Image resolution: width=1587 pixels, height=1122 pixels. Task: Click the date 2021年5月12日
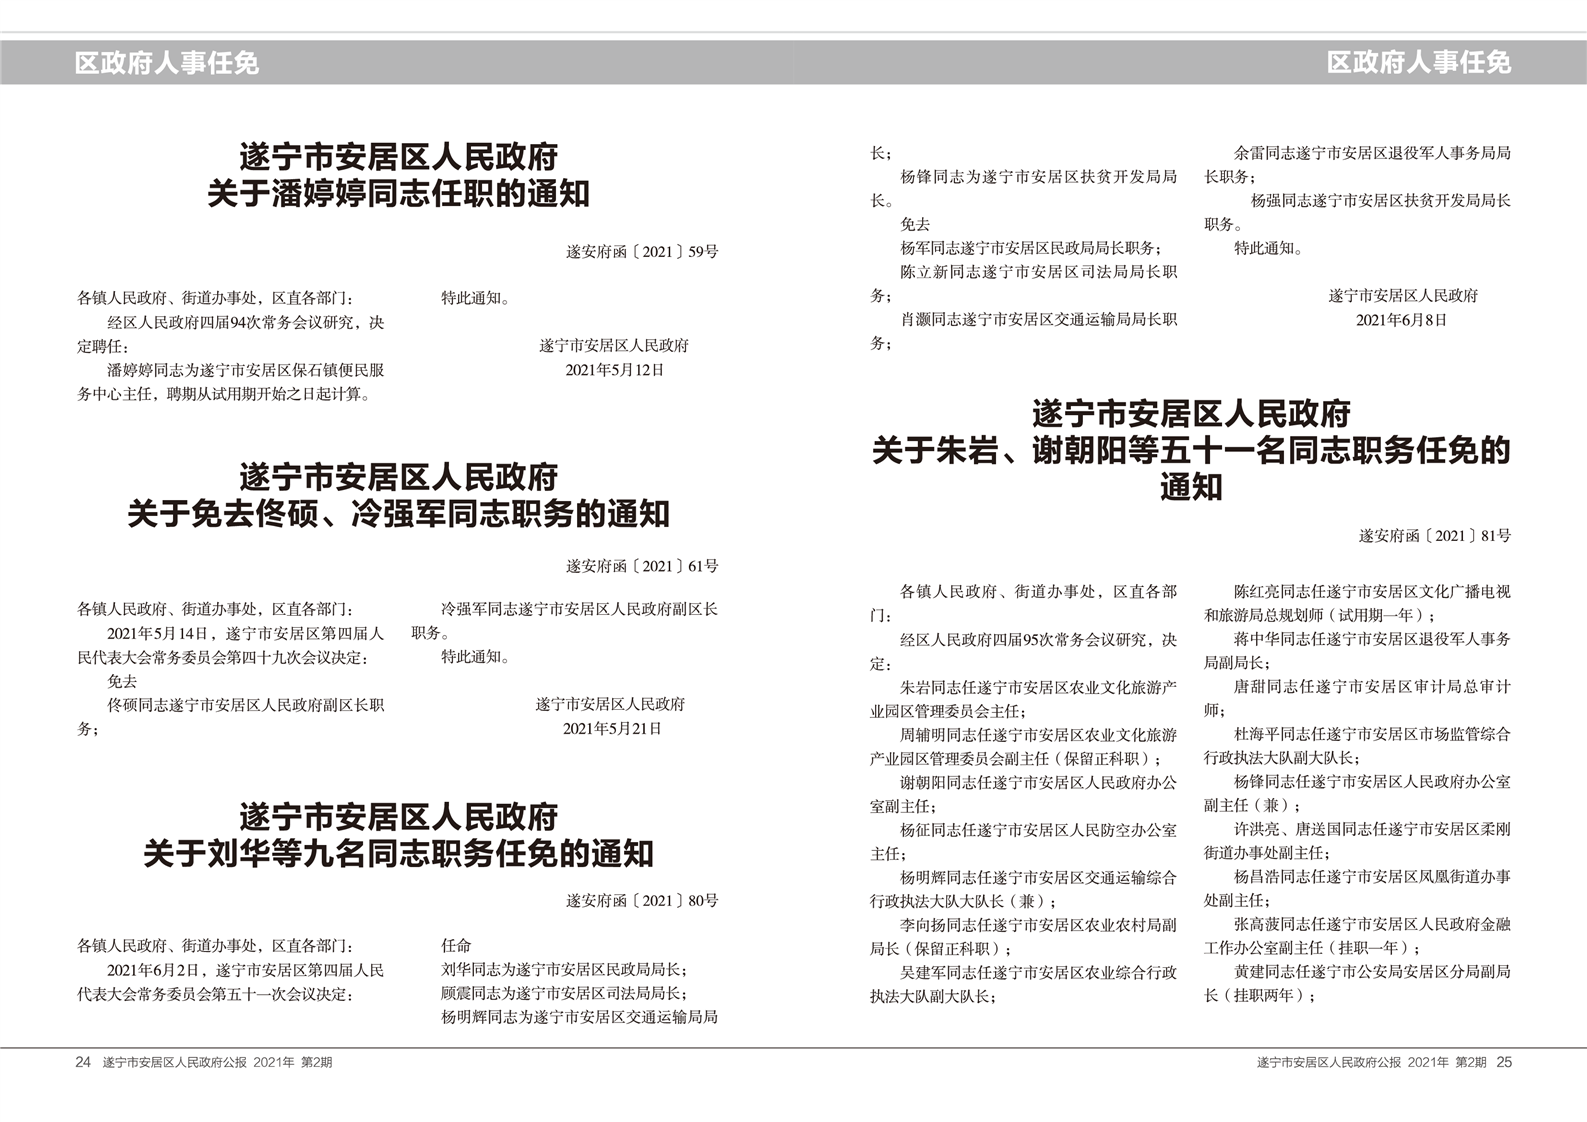614,370
